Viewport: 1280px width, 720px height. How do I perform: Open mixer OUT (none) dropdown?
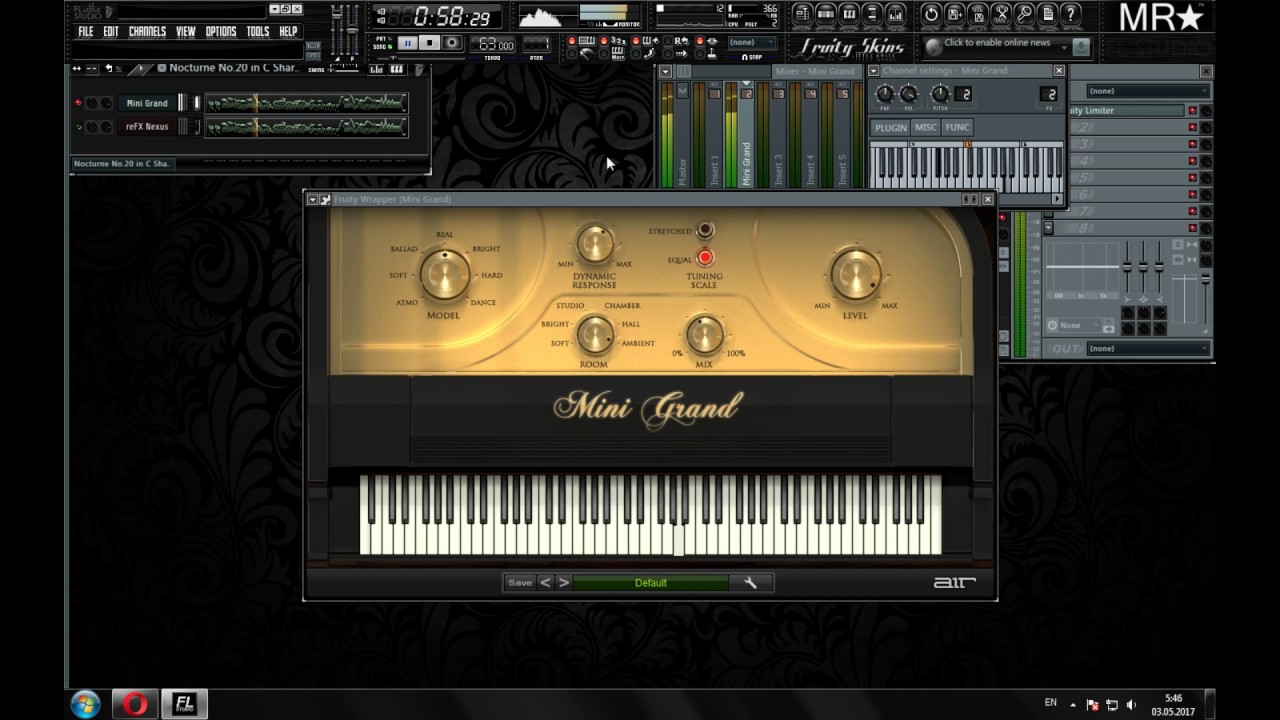pyautogui.click(x=1148, y=348)
